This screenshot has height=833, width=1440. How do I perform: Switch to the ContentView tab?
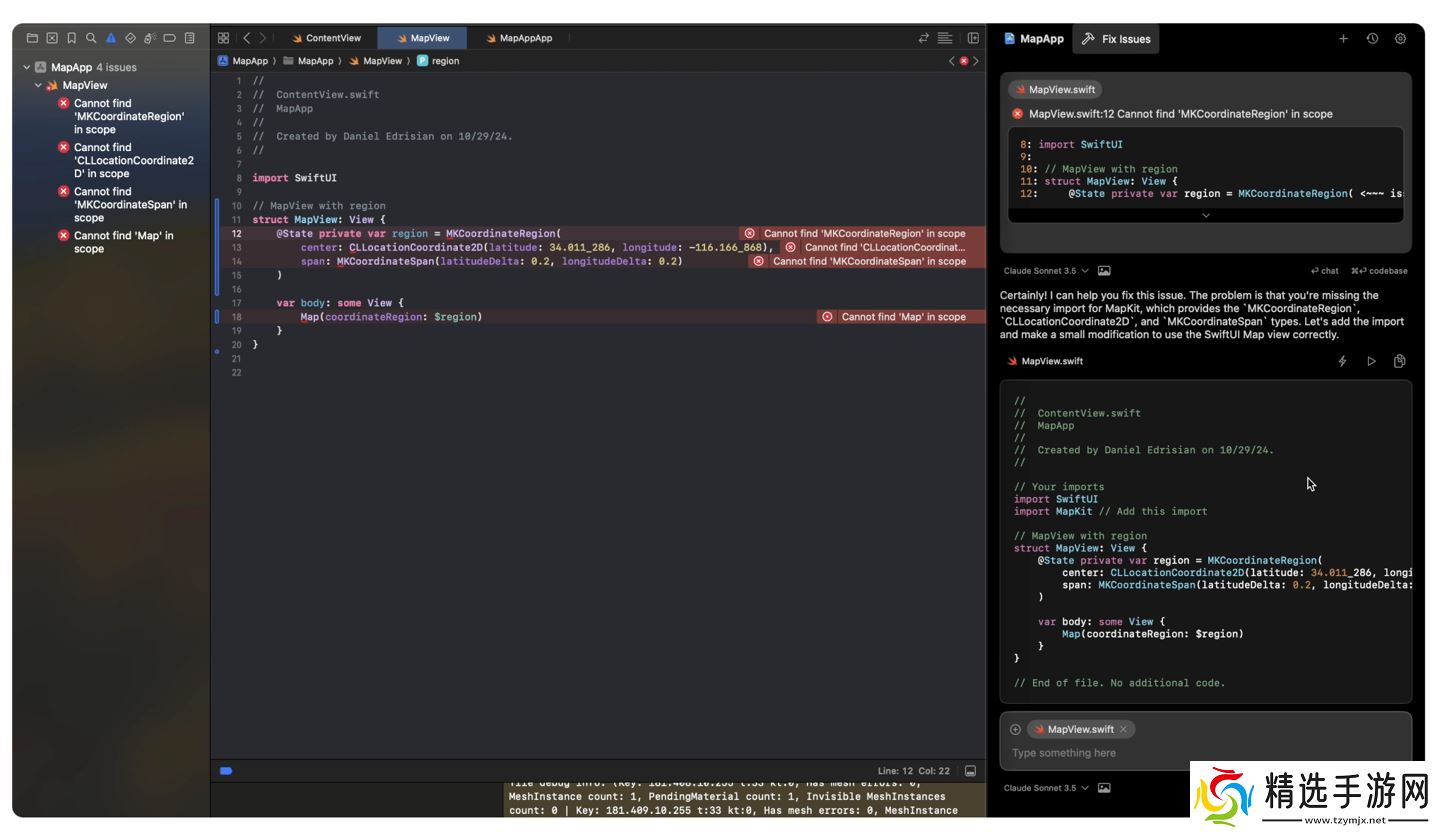(x=326, y=38)
